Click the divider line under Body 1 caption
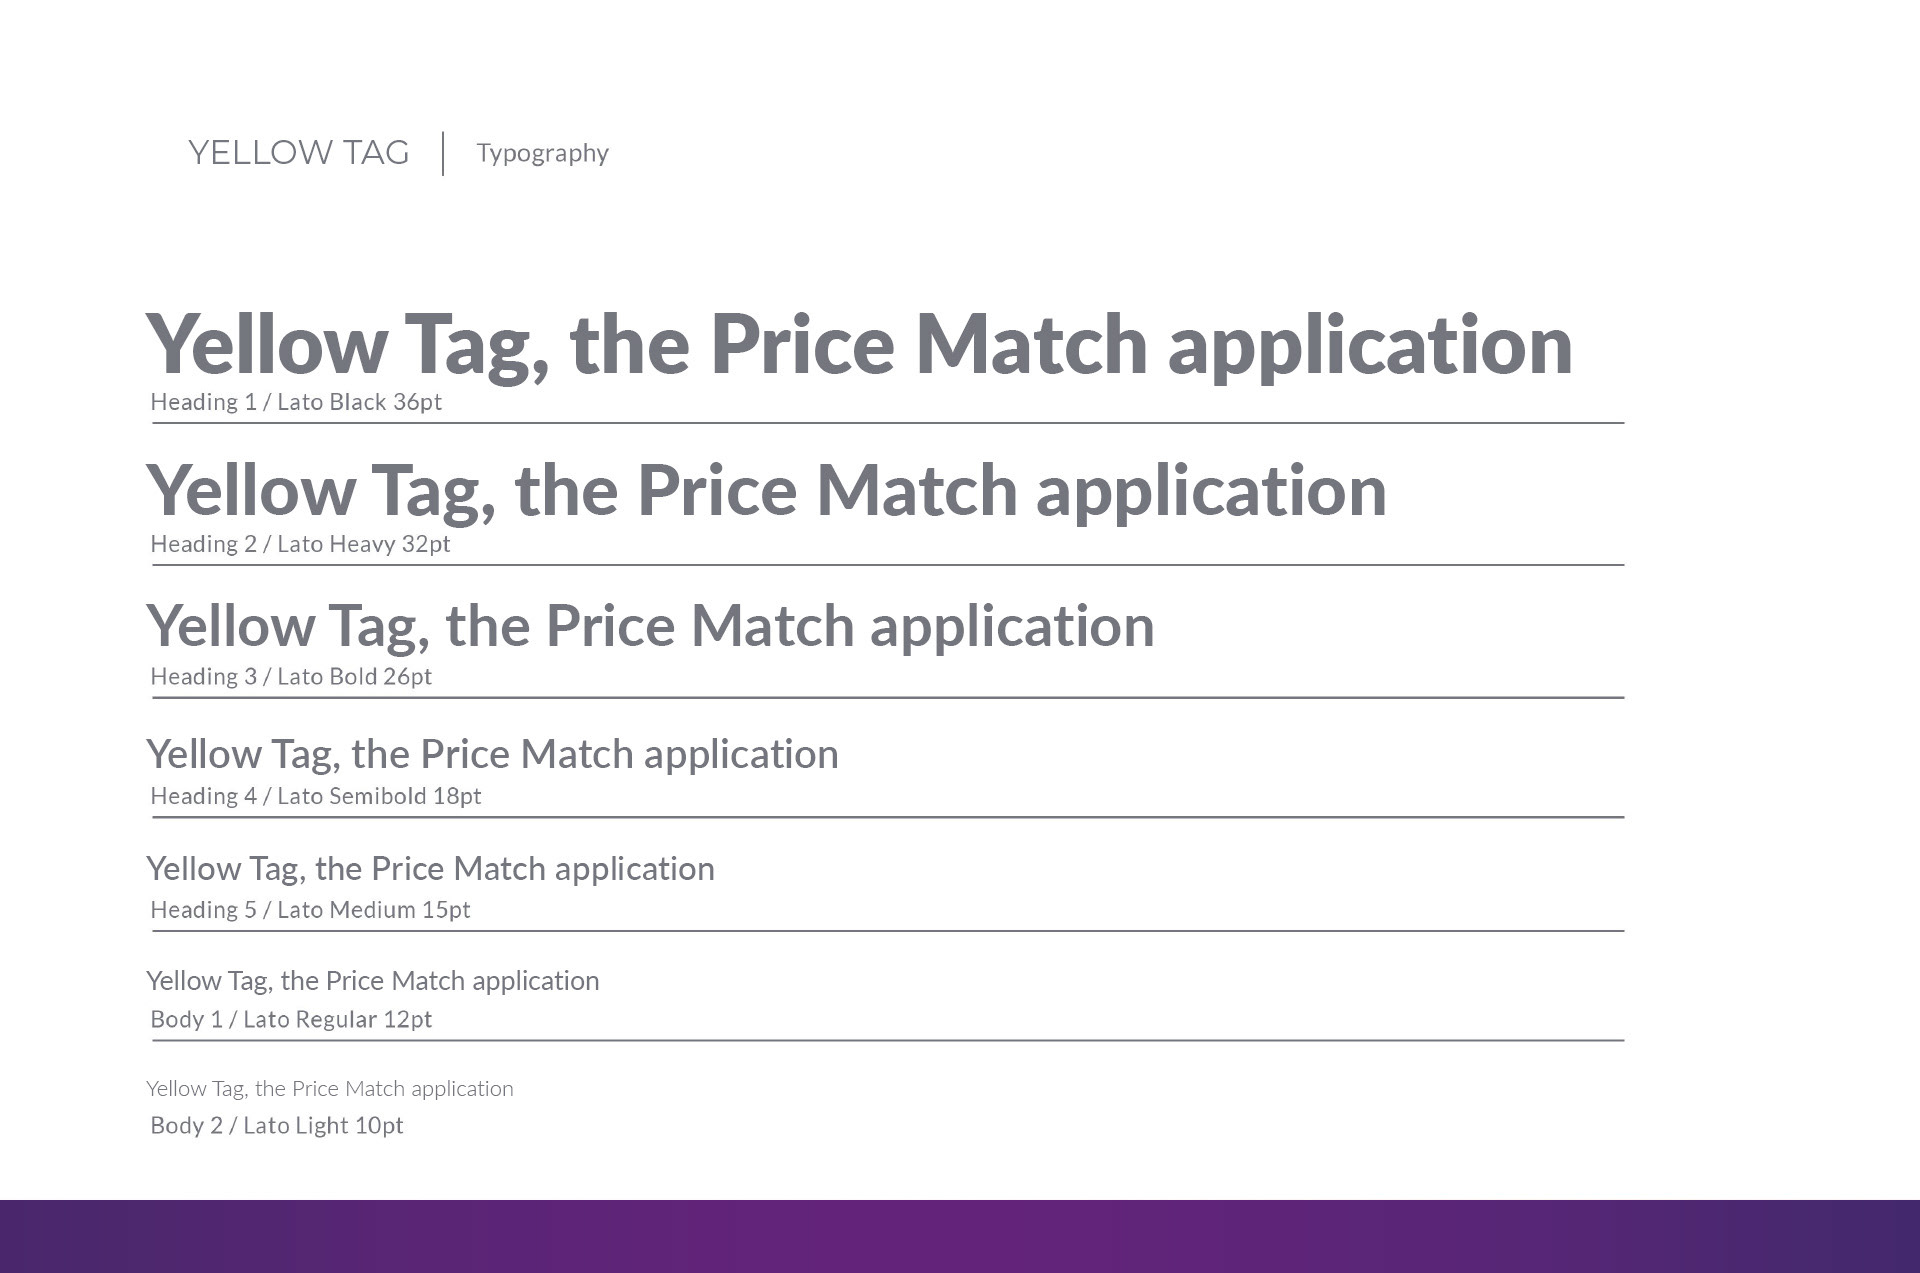 [888, 1041]
